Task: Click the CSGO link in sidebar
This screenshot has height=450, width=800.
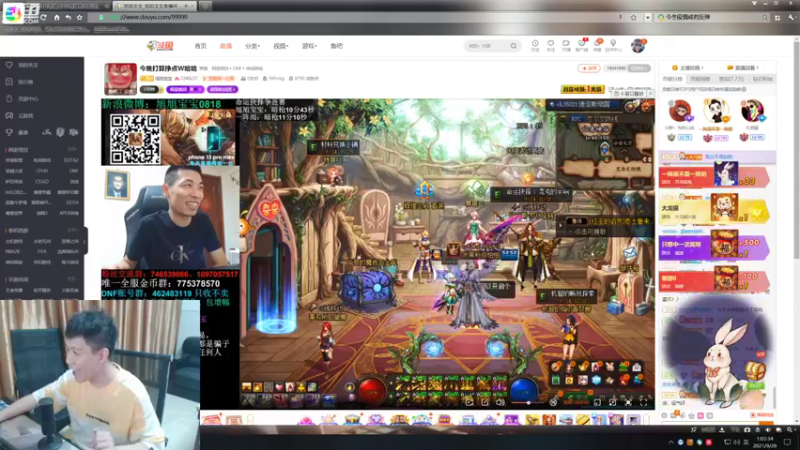Action: point(42,181)
